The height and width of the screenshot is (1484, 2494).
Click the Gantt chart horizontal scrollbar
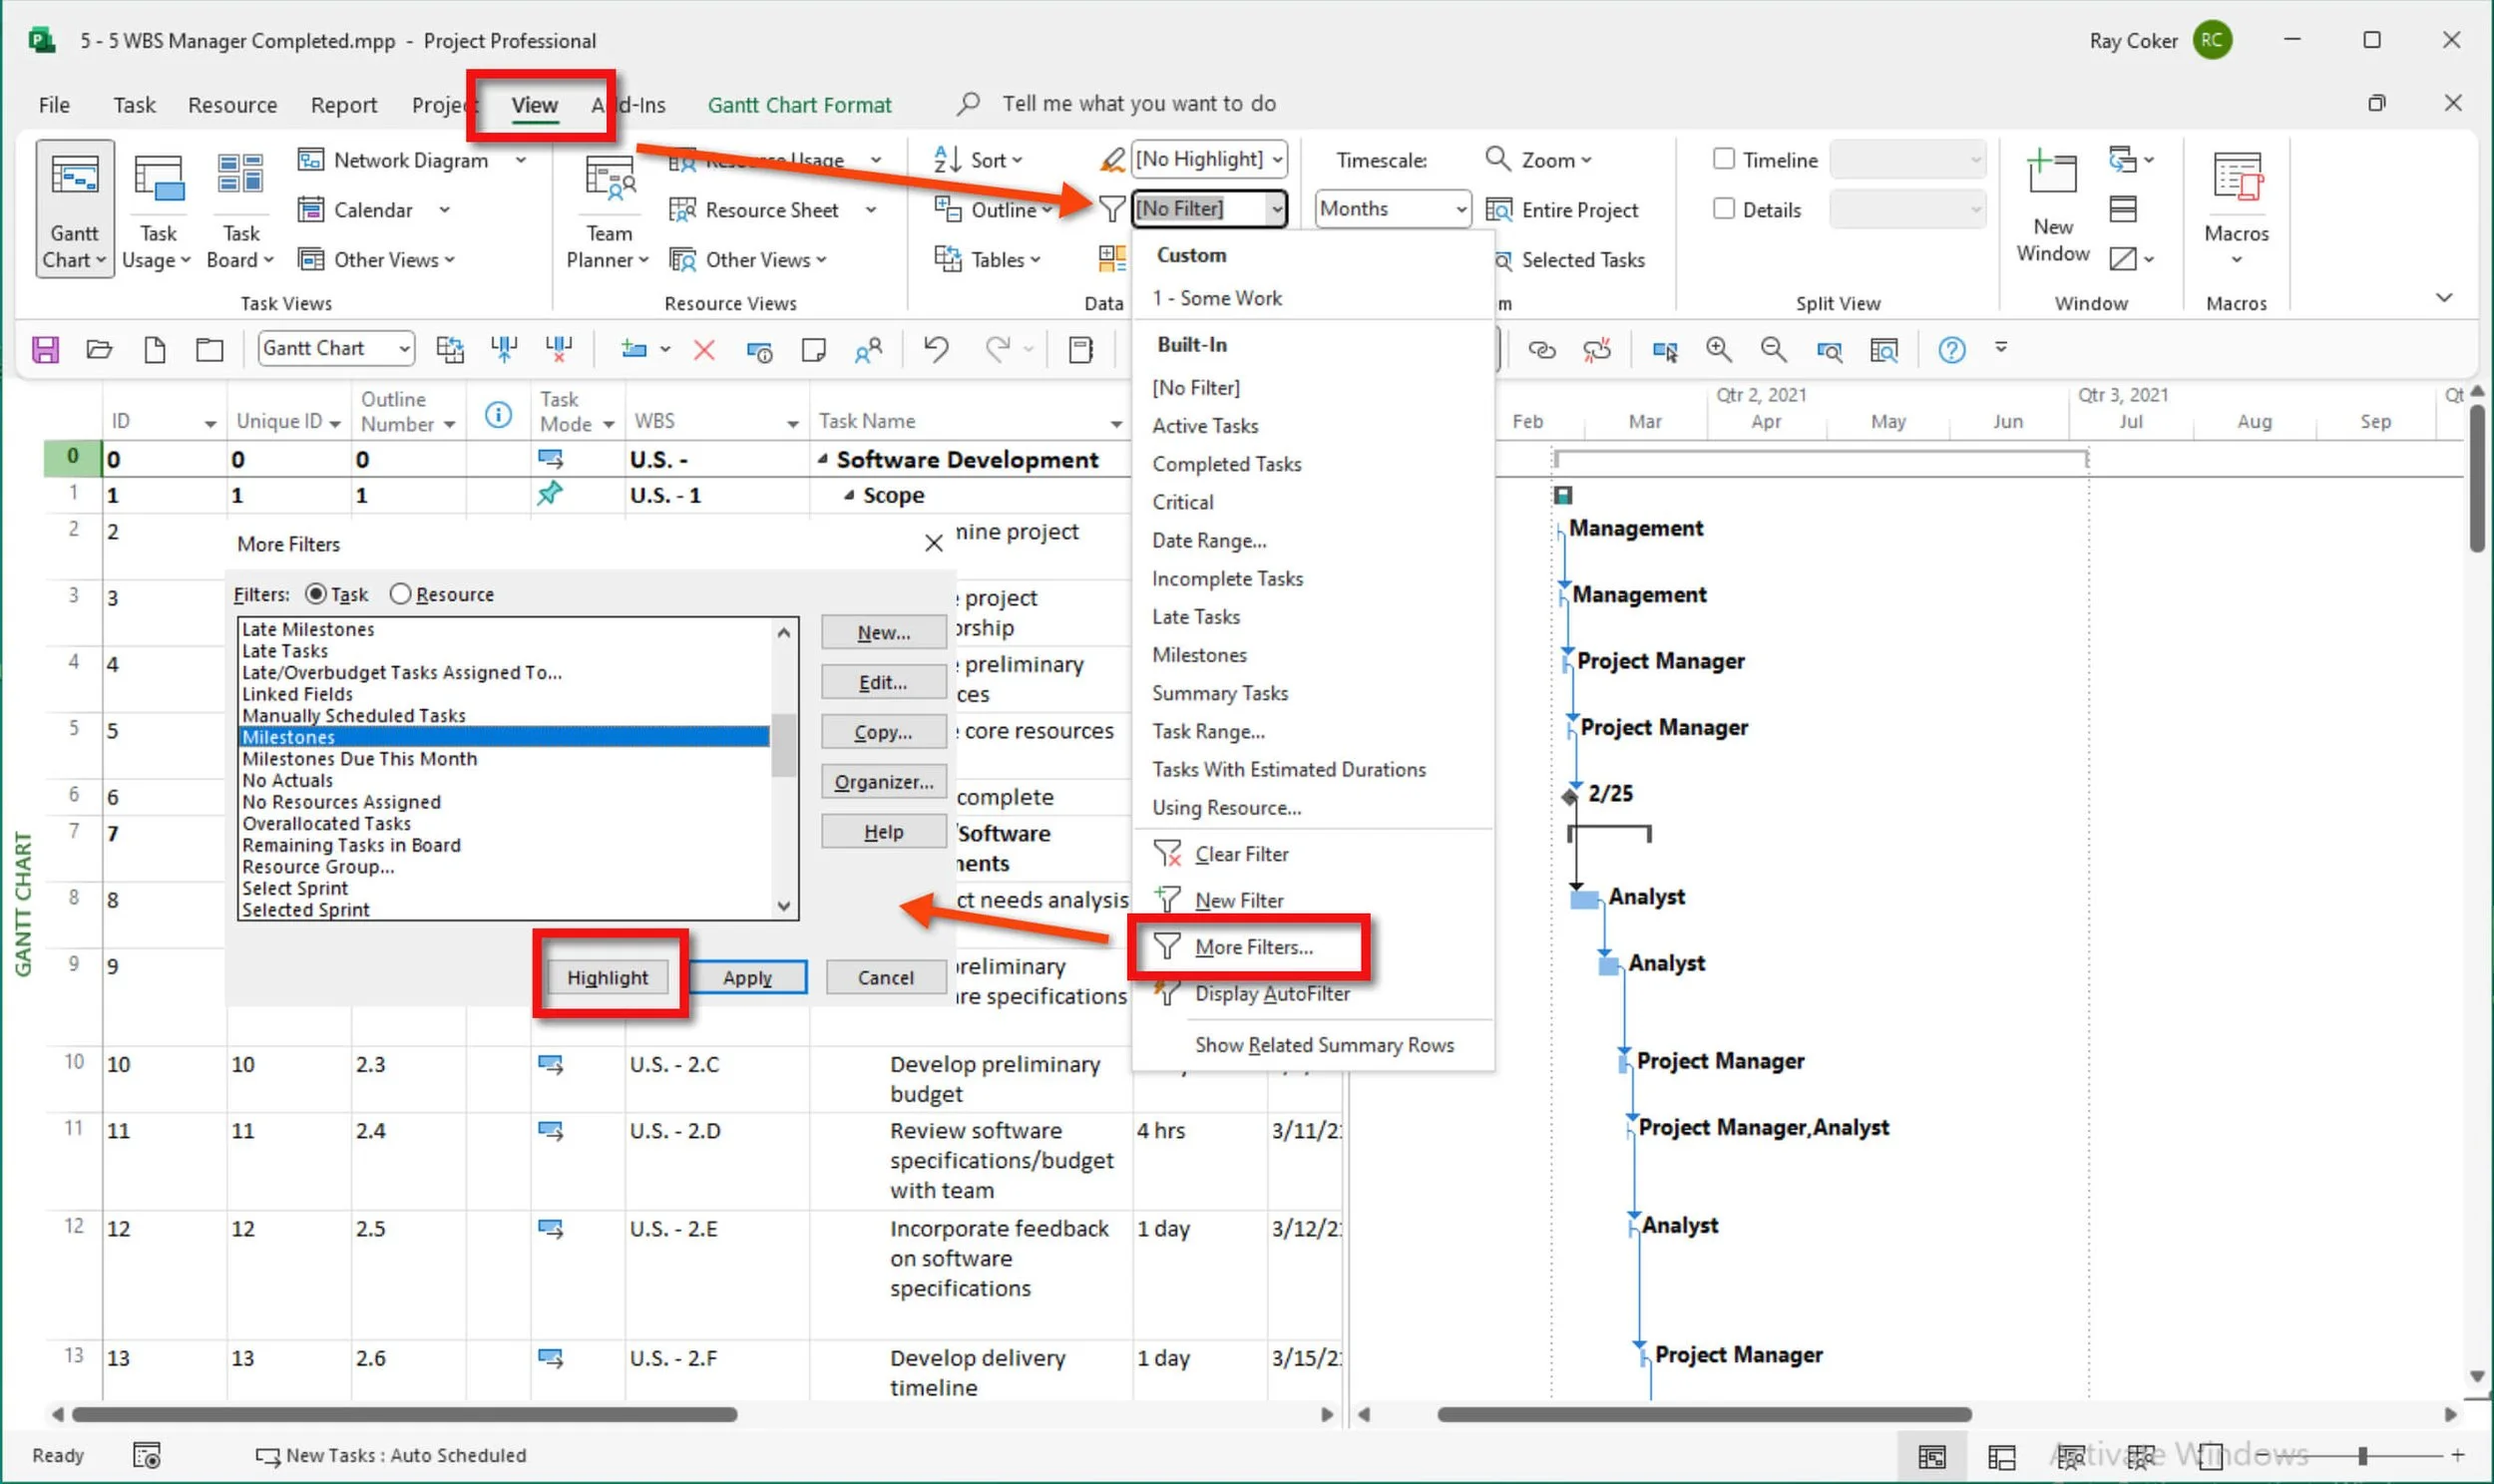[x=1704, y=1415]
